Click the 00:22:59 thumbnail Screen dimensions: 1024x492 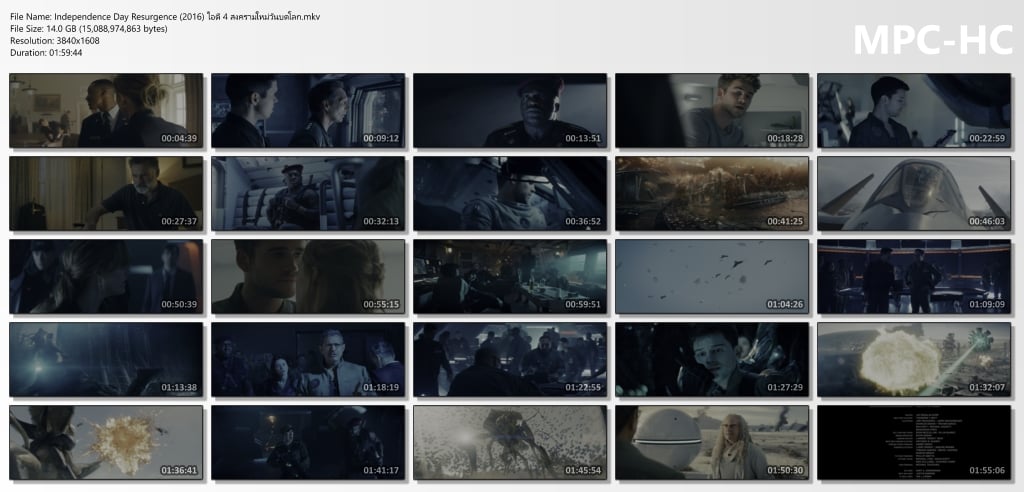pyautogui.click(x=914, y=110)
